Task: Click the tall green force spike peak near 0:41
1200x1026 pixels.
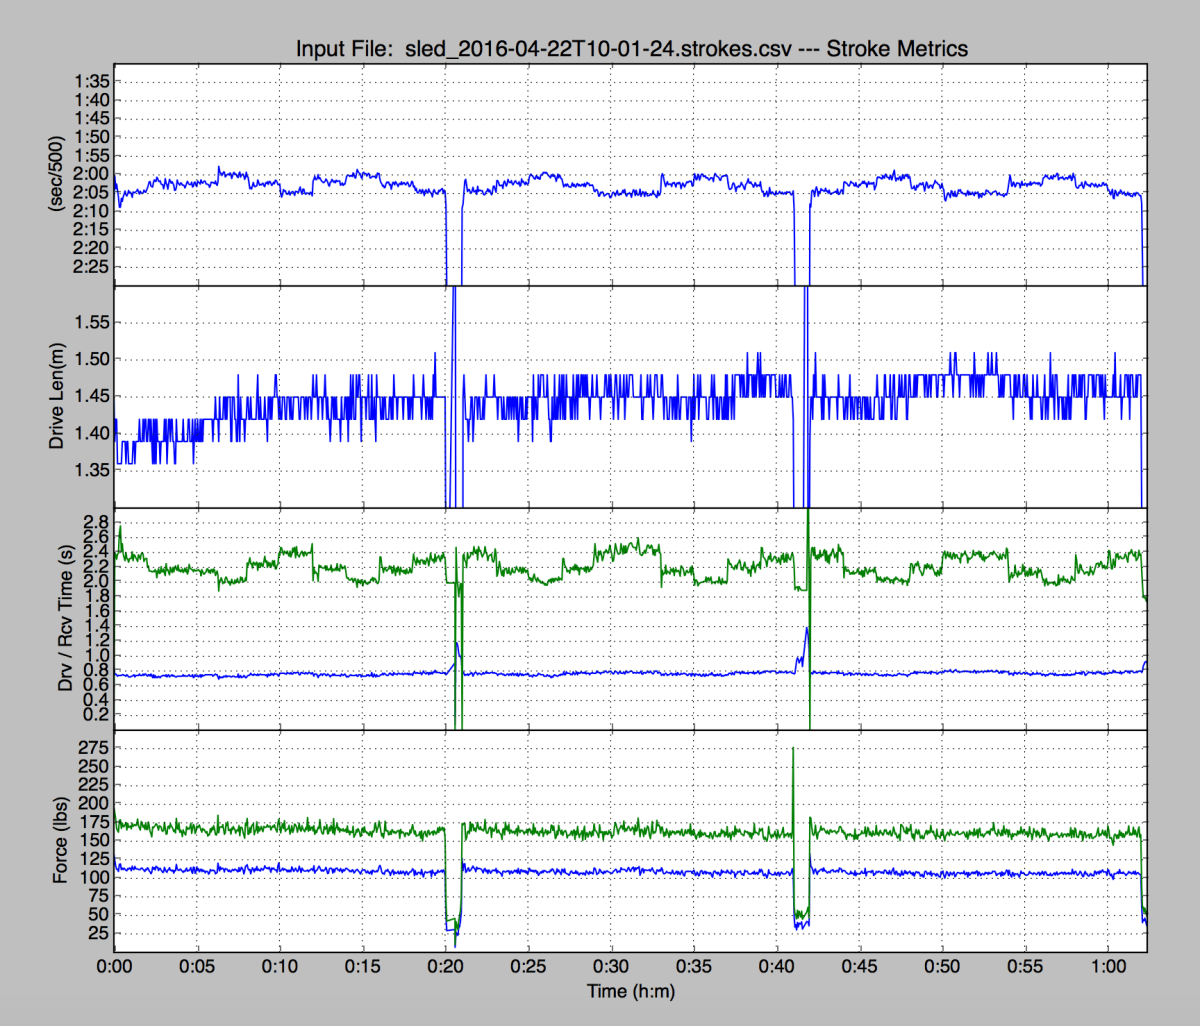Action: (x=793, y=749)
